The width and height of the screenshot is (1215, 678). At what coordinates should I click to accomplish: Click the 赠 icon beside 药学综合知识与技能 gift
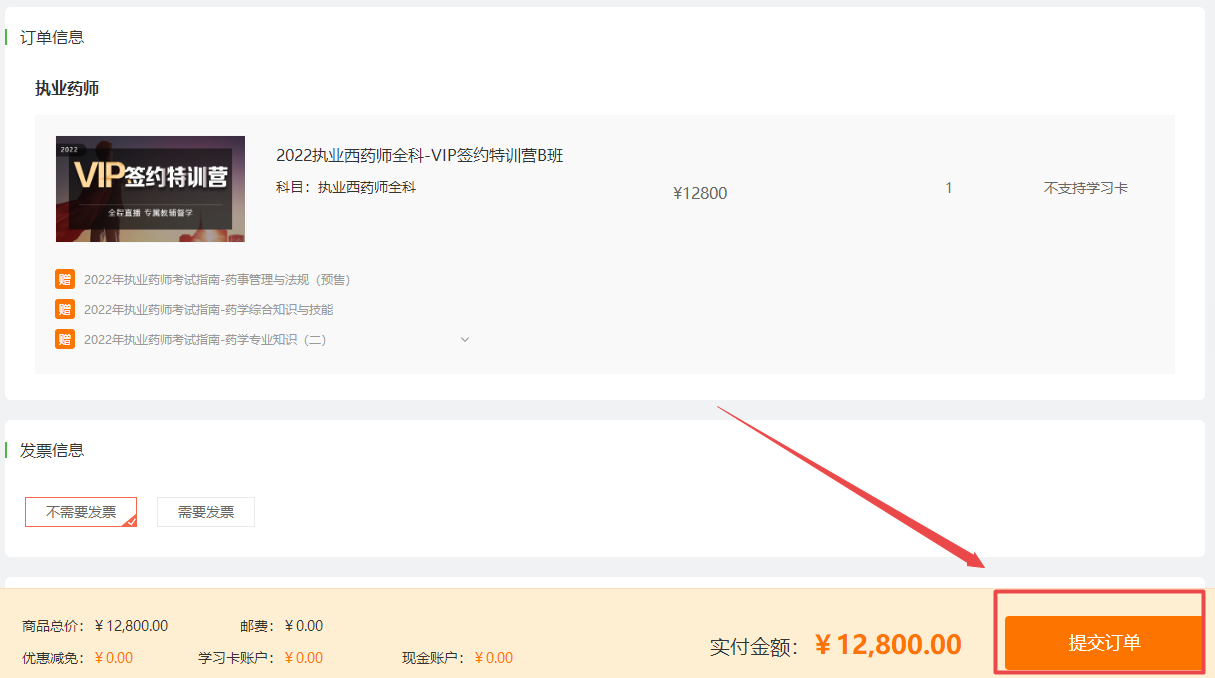pos(65,309)
